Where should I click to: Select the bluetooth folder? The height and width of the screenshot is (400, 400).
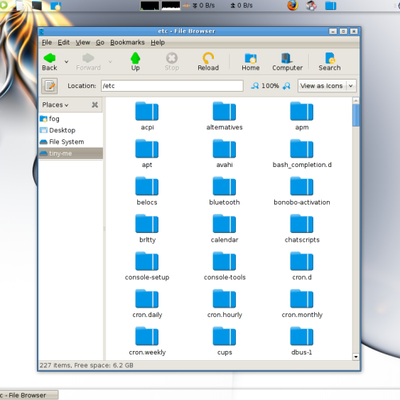click(x=224, y=191)
